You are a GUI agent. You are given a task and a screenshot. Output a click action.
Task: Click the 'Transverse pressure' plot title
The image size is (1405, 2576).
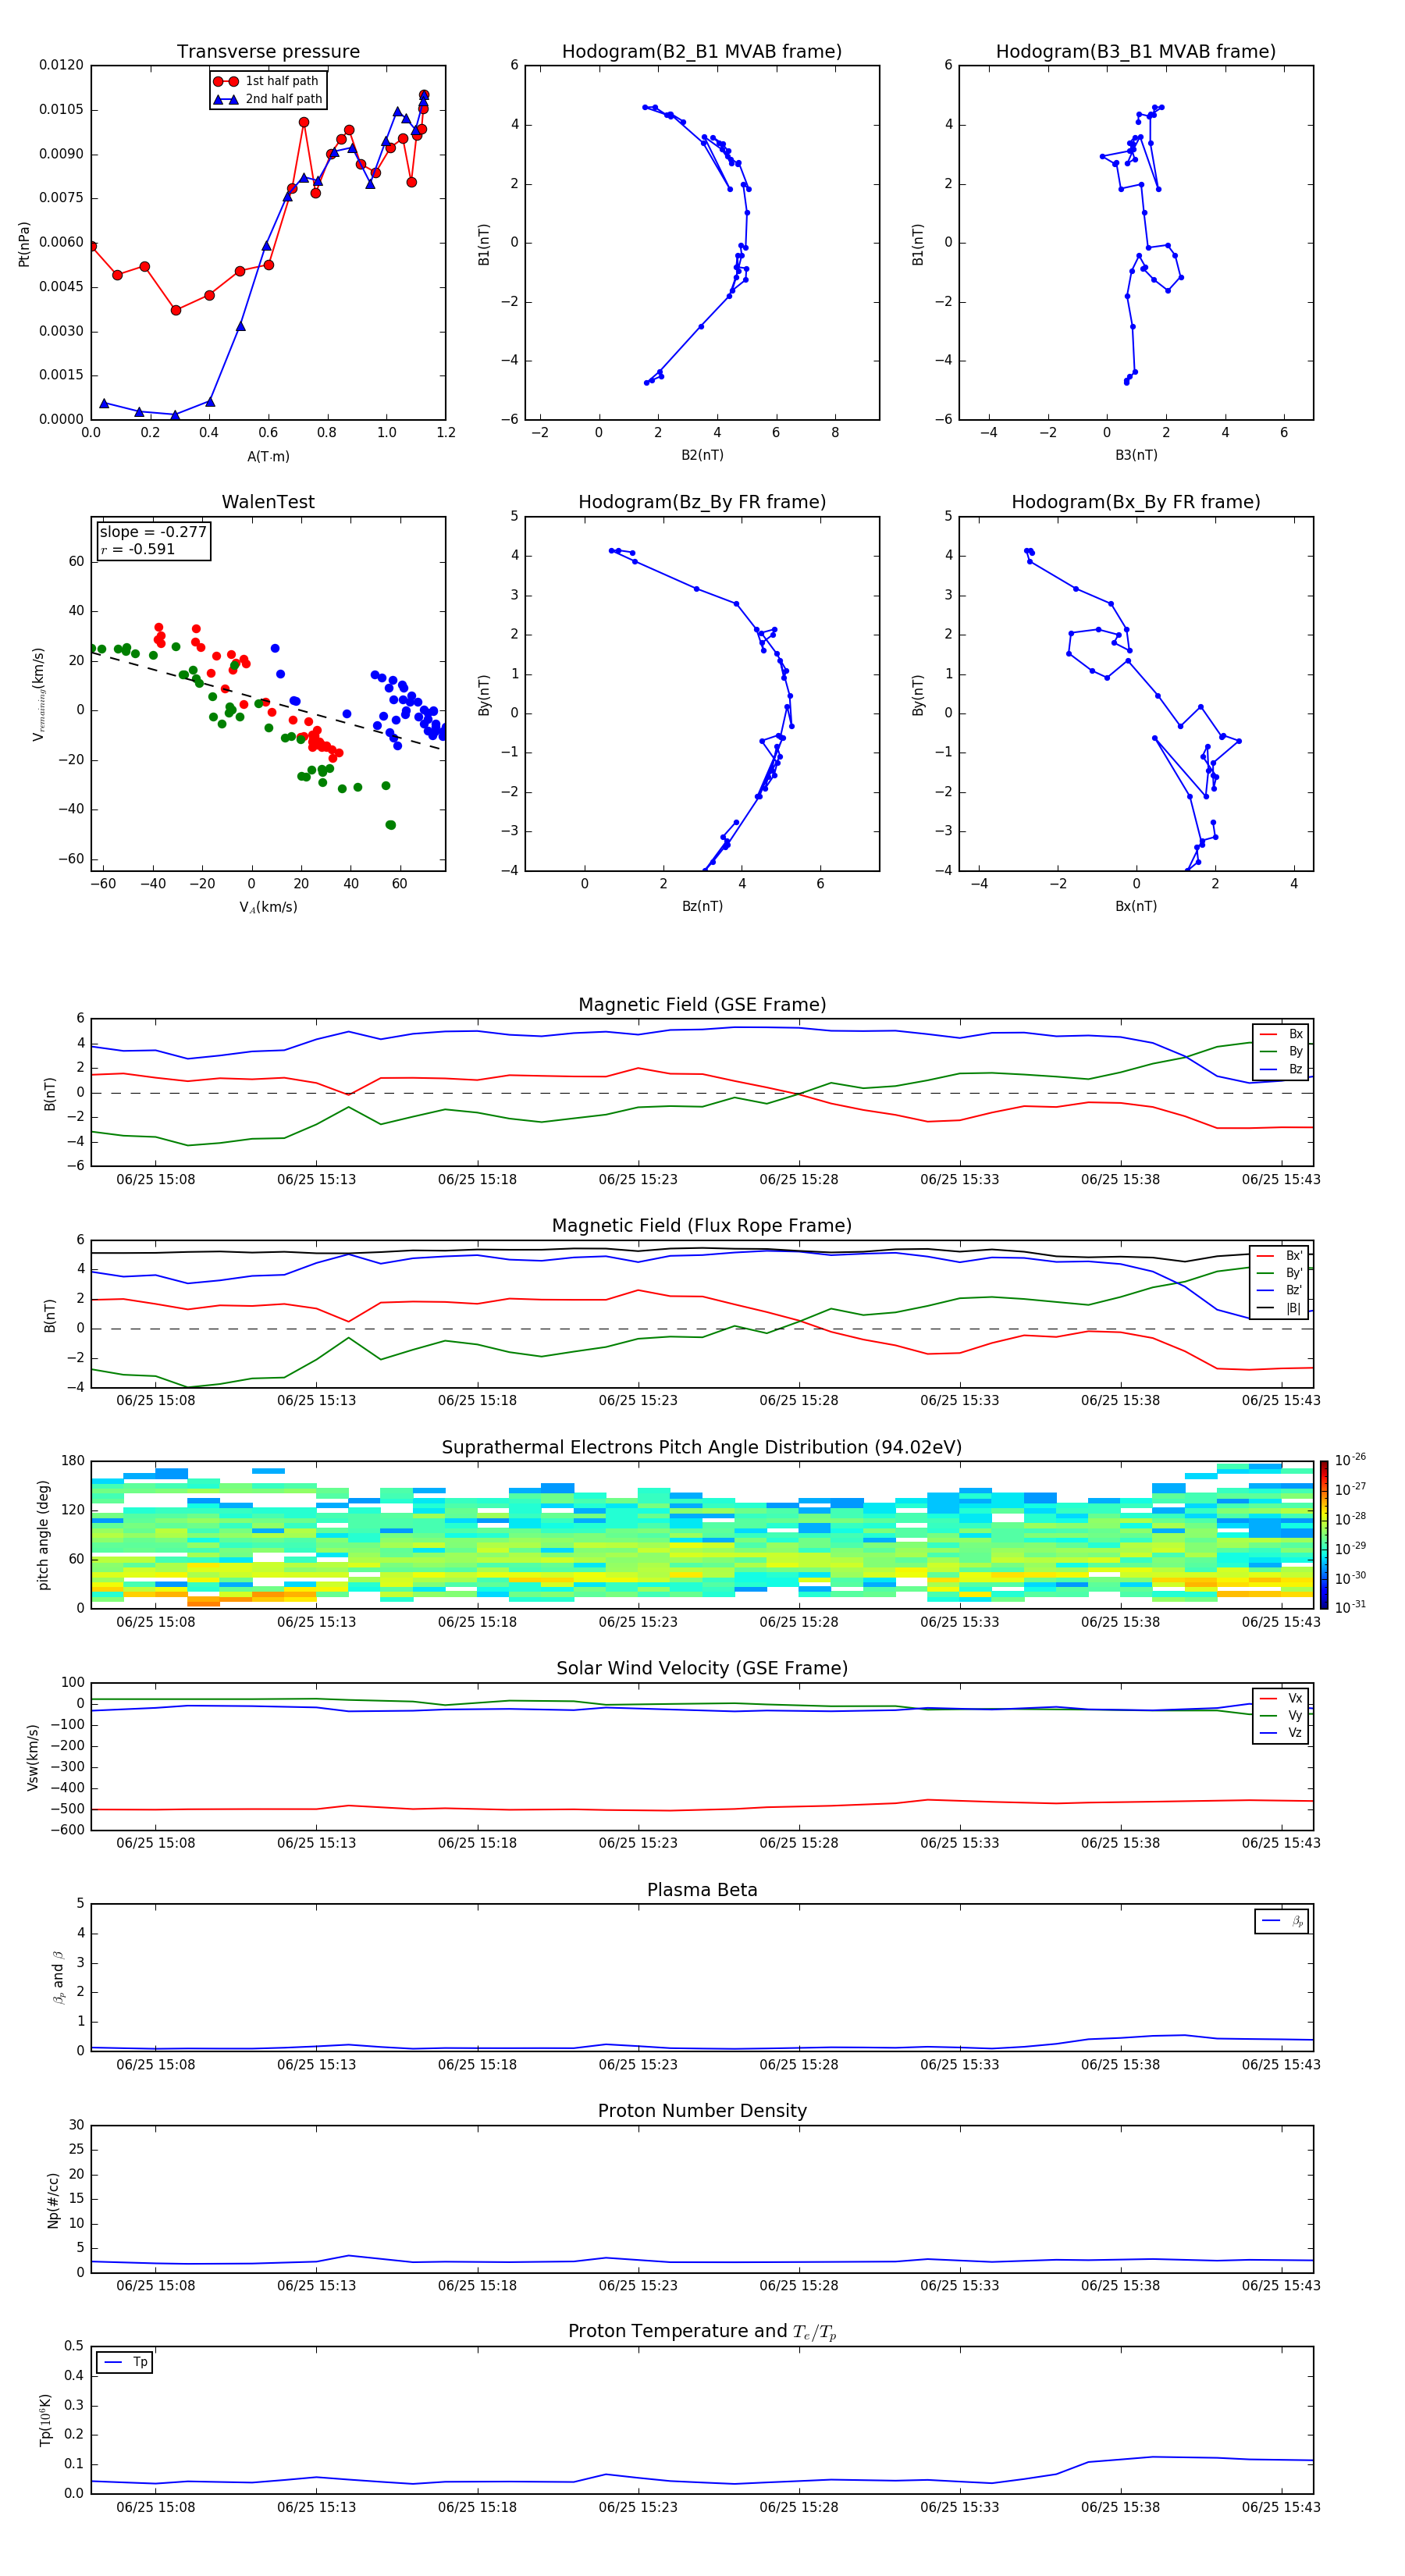(268, 51)
